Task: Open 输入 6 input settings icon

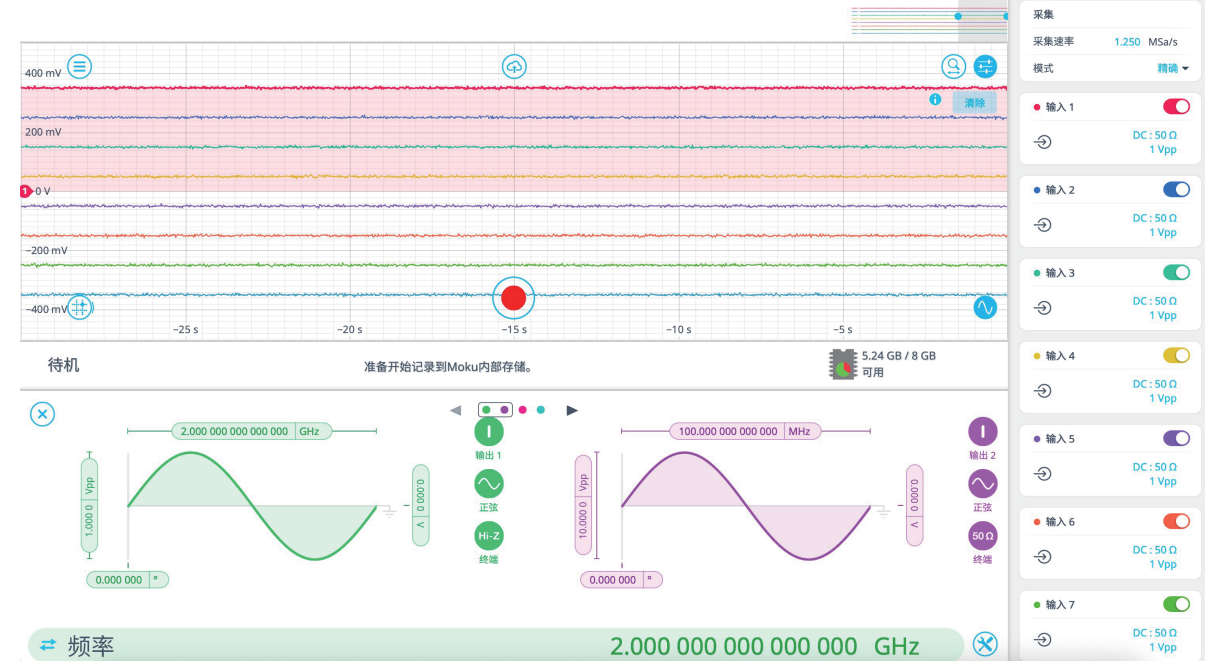Action: (1043, 557)
